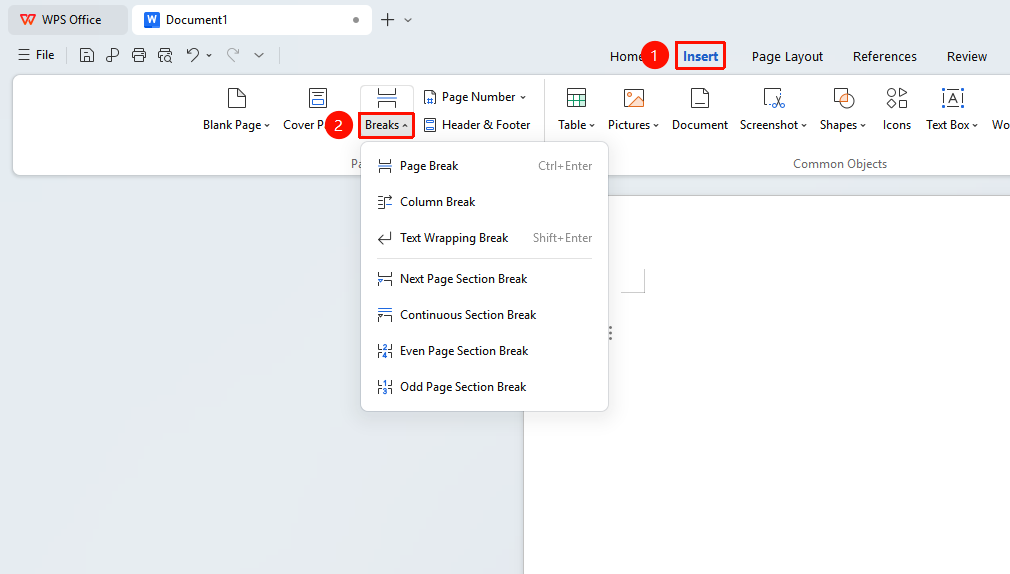Click the Text Box icon

point(953,98)
